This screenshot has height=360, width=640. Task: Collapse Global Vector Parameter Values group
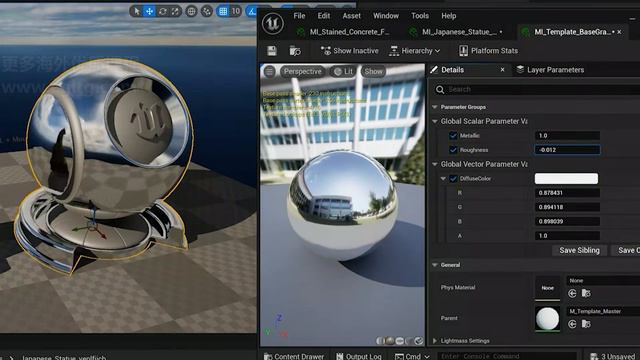(x=435, y=164)
